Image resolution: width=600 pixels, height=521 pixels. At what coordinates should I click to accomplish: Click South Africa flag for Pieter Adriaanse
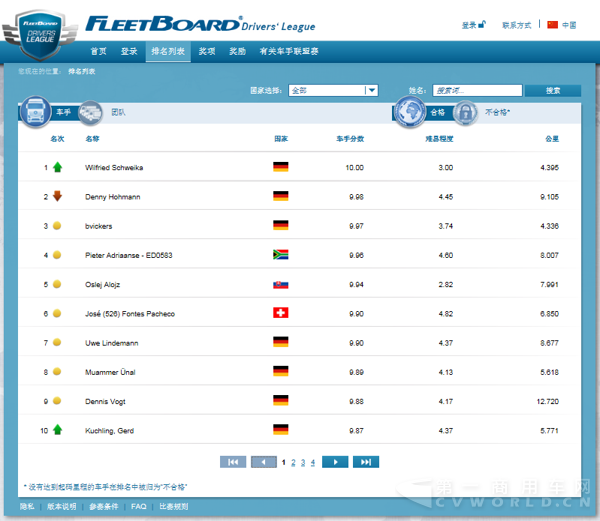280,254
